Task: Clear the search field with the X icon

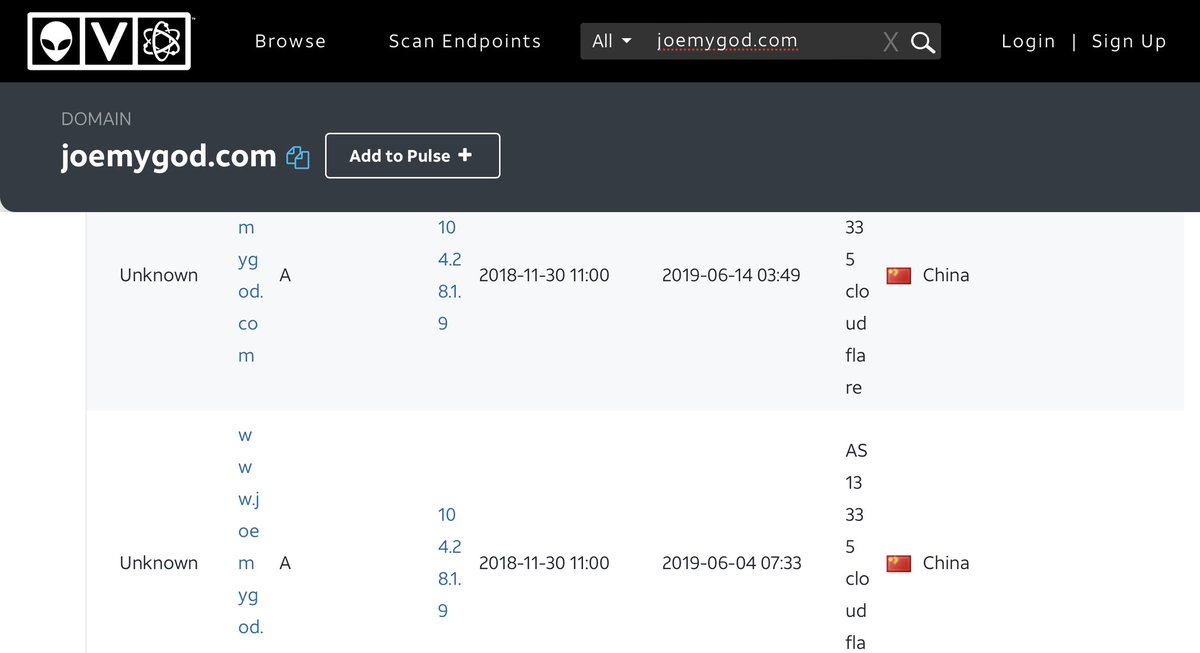Action: pos(890,42)
